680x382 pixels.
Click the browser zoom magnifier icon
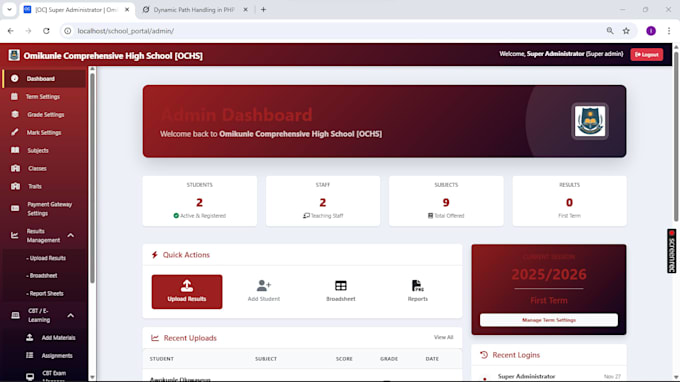pyautogui.click(x=610, y=31)
